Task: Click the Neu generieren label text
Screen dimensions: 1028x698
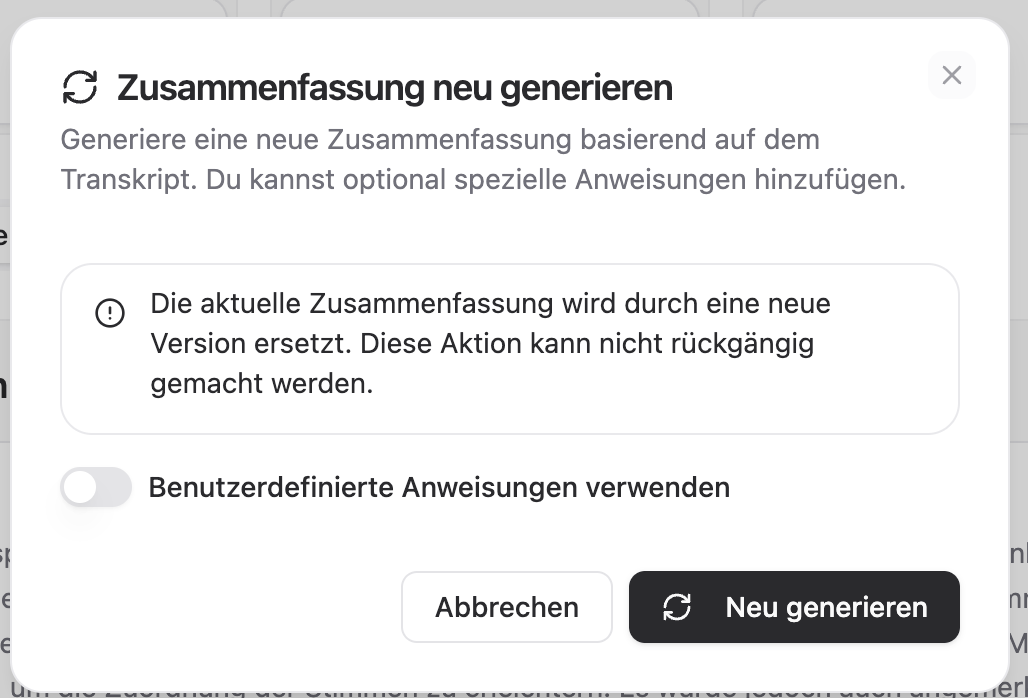Action: point(826,608)
